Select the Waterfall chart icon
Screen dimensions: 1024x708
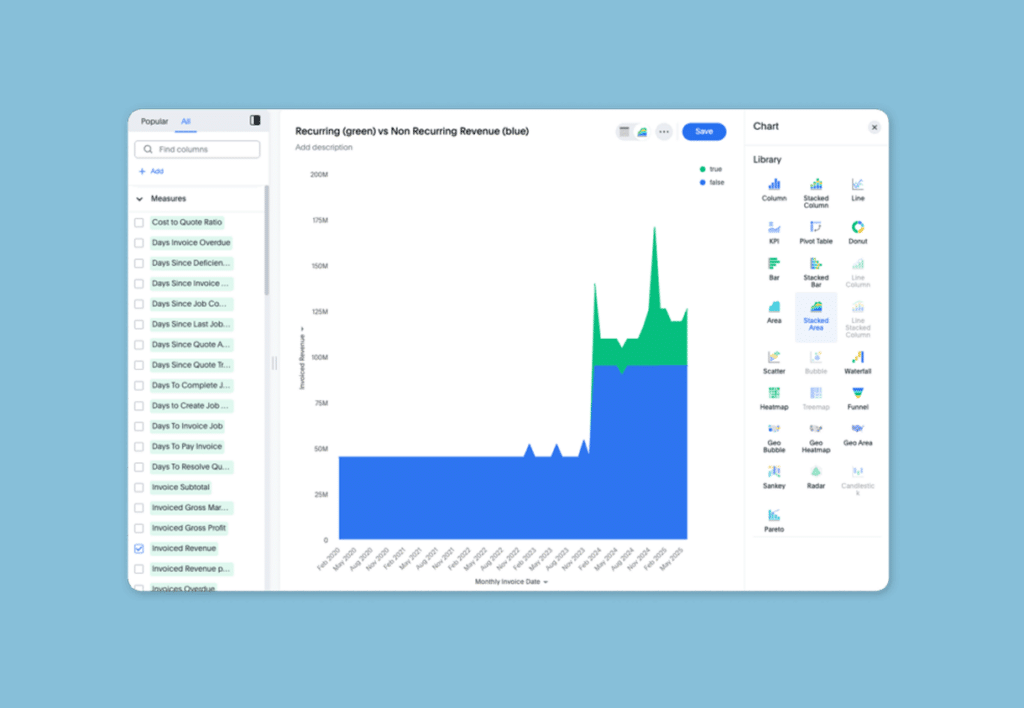point(857,358)
